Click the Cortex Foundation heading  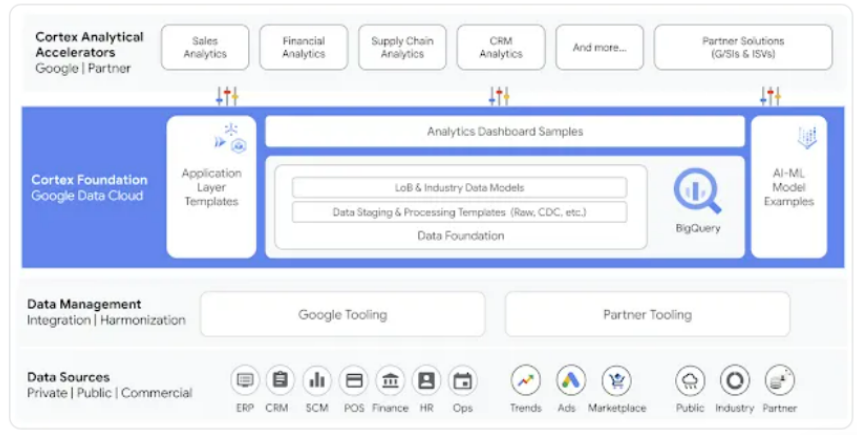click(89, 180)
